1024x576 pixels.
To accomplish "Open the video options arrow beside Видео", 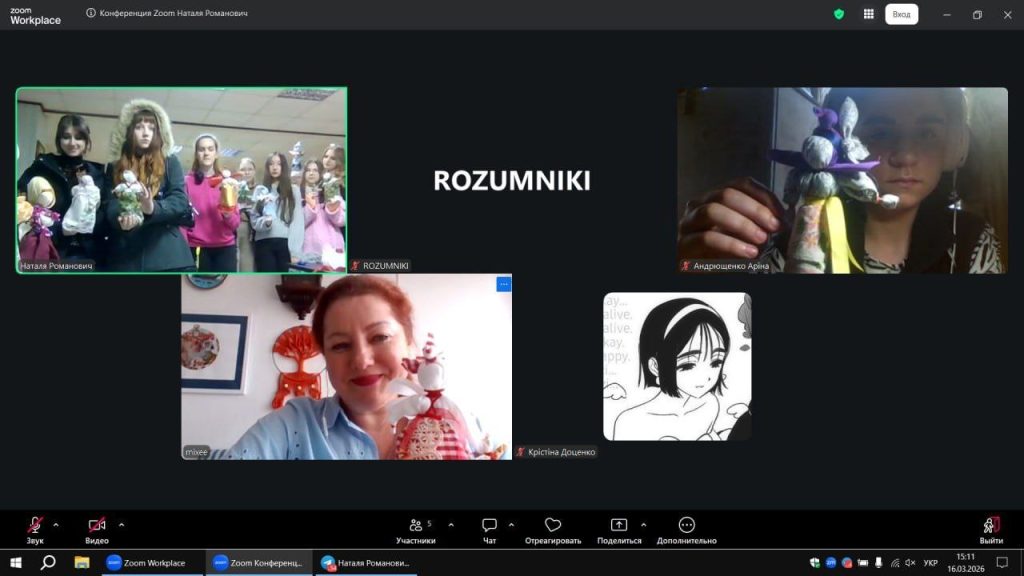I will [x=121, y=524].
